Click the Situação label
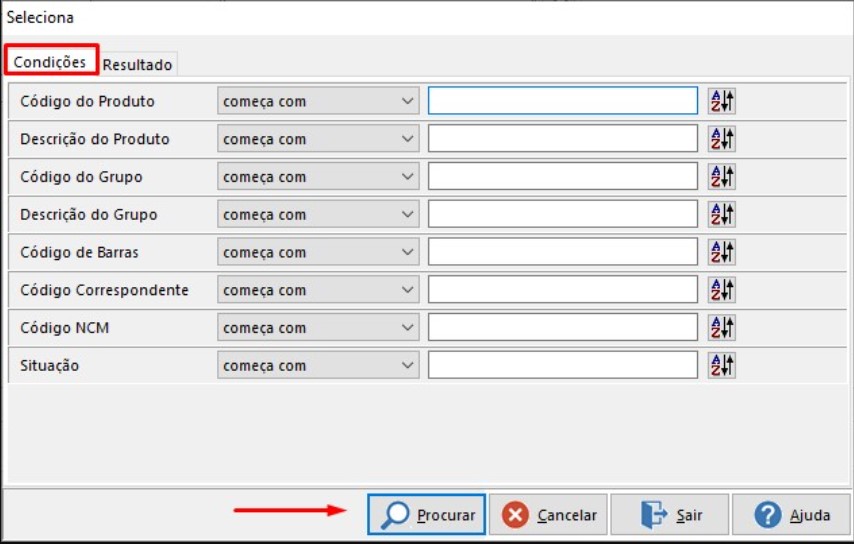 [50, 365]
